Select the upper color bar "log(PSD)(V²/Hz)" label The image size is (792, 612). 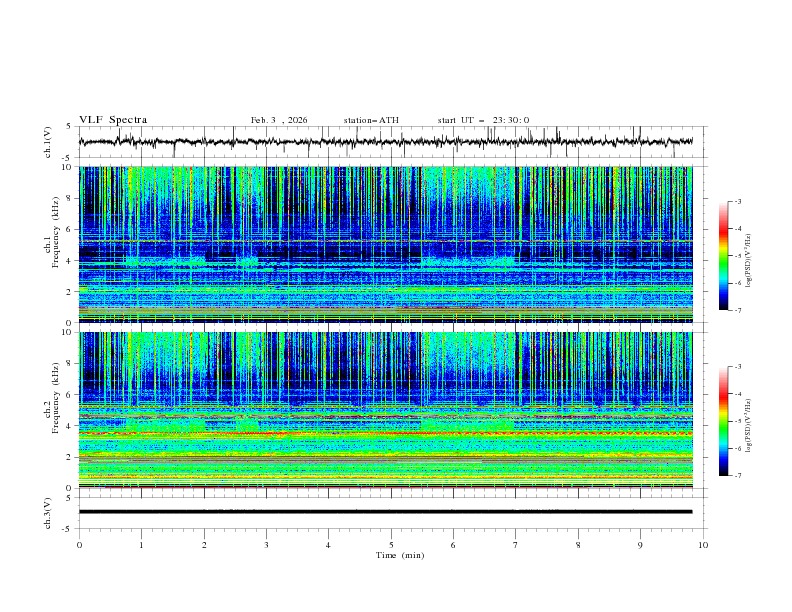749,261
